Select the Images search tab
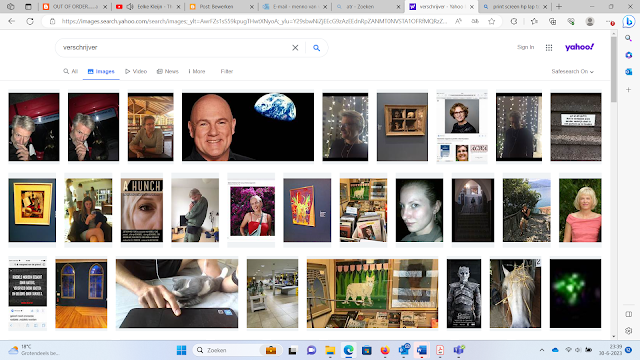The height and width of the screenshot is (360, 640). coord(101,71)
